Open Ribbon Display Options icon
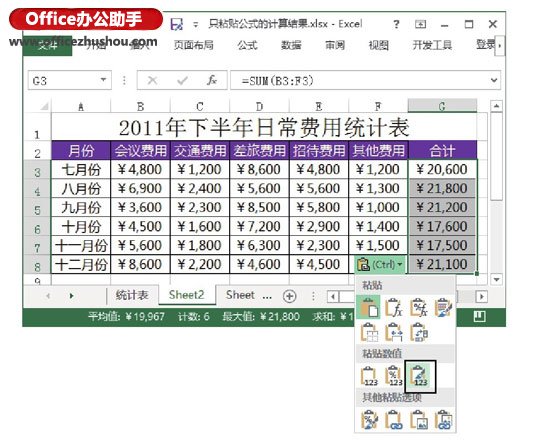 click(420, 24)
